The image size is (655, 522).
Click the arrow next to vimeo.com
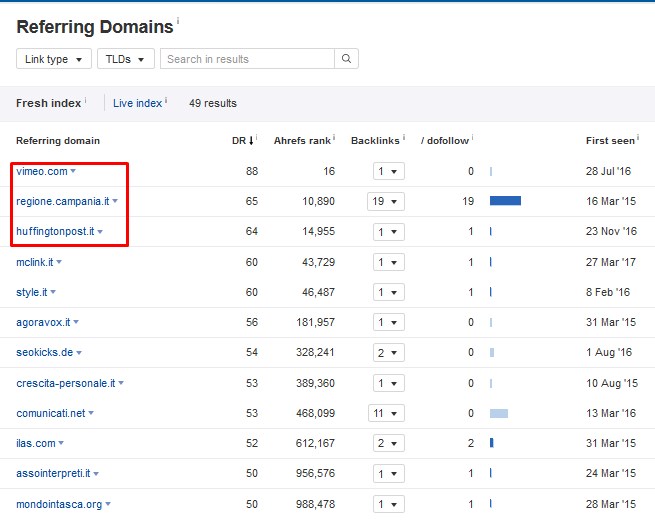tap(73, 172)
